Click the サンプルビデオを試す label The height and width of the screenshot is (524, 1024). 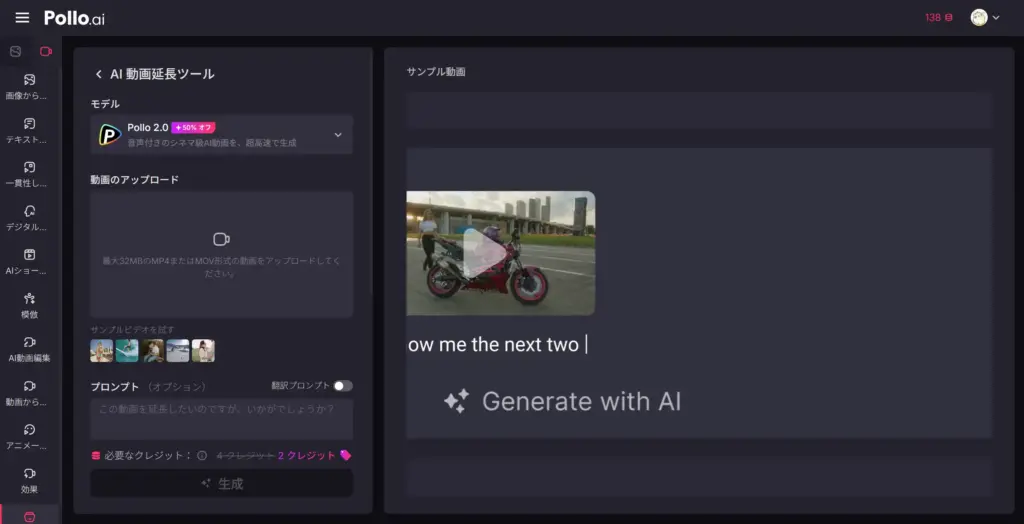click(133, 329)
